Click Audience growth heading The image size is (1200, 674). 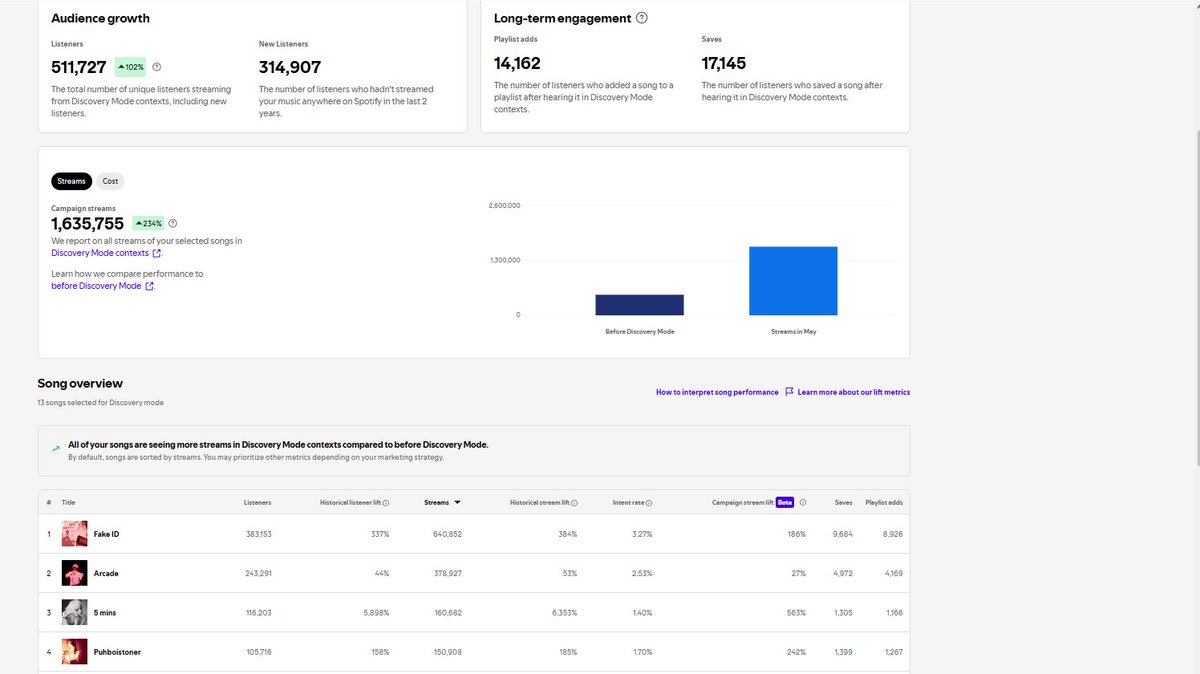pyautogui.click(x=100, y=18)
